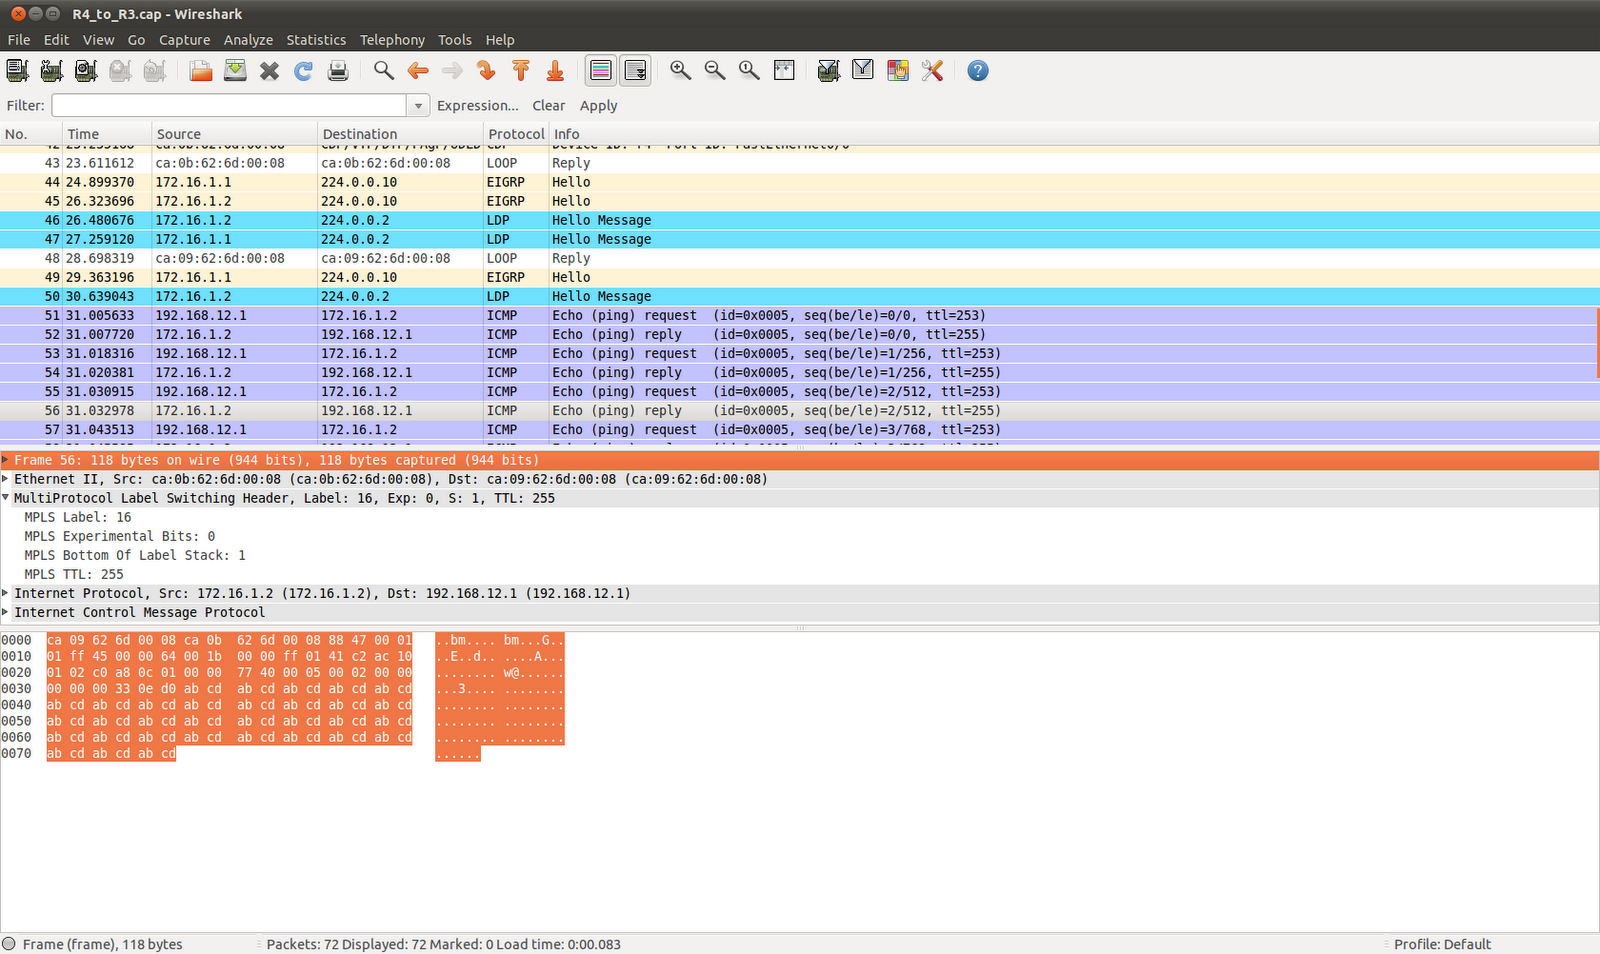Expand the Ethernet II details
Image resolution: width=1600 pixels, height=954 pixels.
6,479
